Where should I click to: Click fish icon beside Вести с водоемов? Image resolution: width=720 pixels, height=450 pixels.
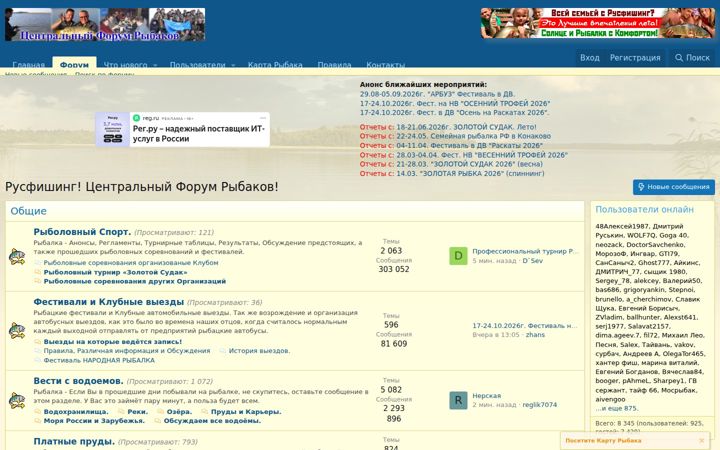(17, 400)
